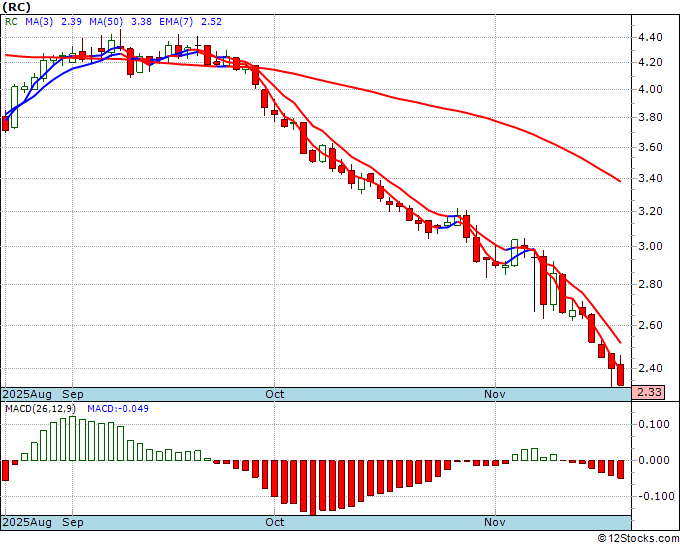The width and height of the screenshot is (680, 546).
Task: Click the MA(50) indicator label
Action: coord(106,22)
